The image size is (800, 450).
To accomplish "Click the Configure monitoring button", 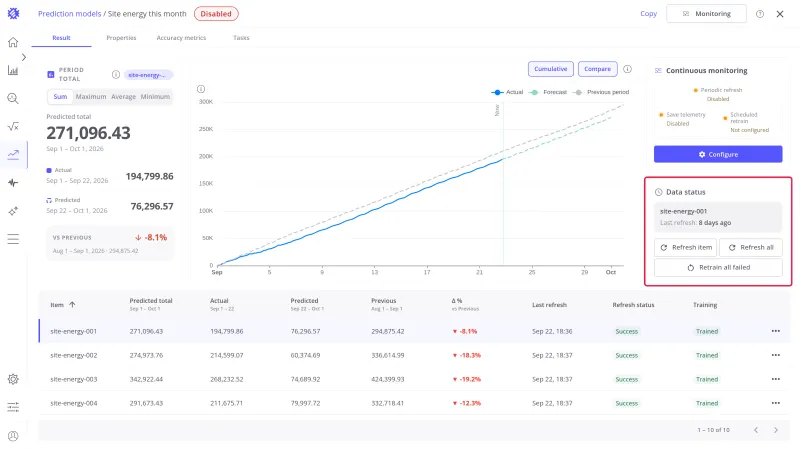I will pyautogui.click(x=718, y=155).
